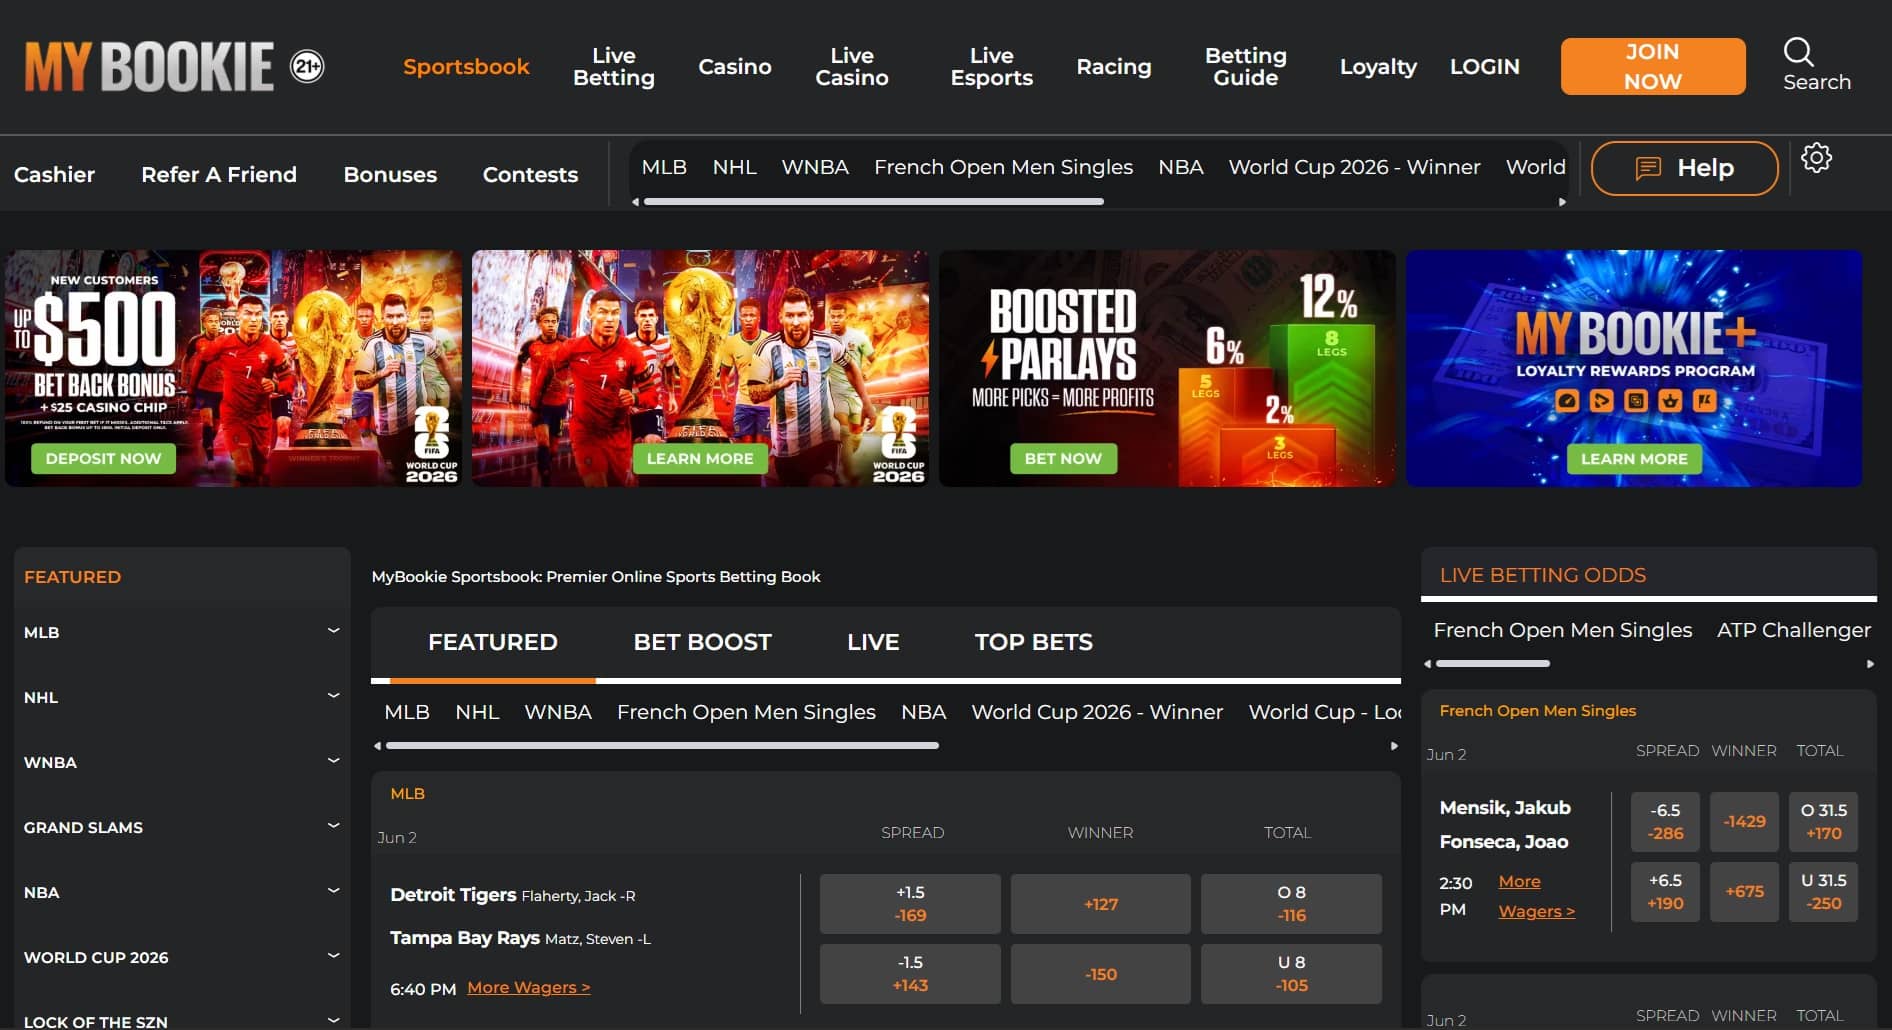Open More Wagers for Mensik vs Fonseca

pyautogui.click(x=1536, y=896)
